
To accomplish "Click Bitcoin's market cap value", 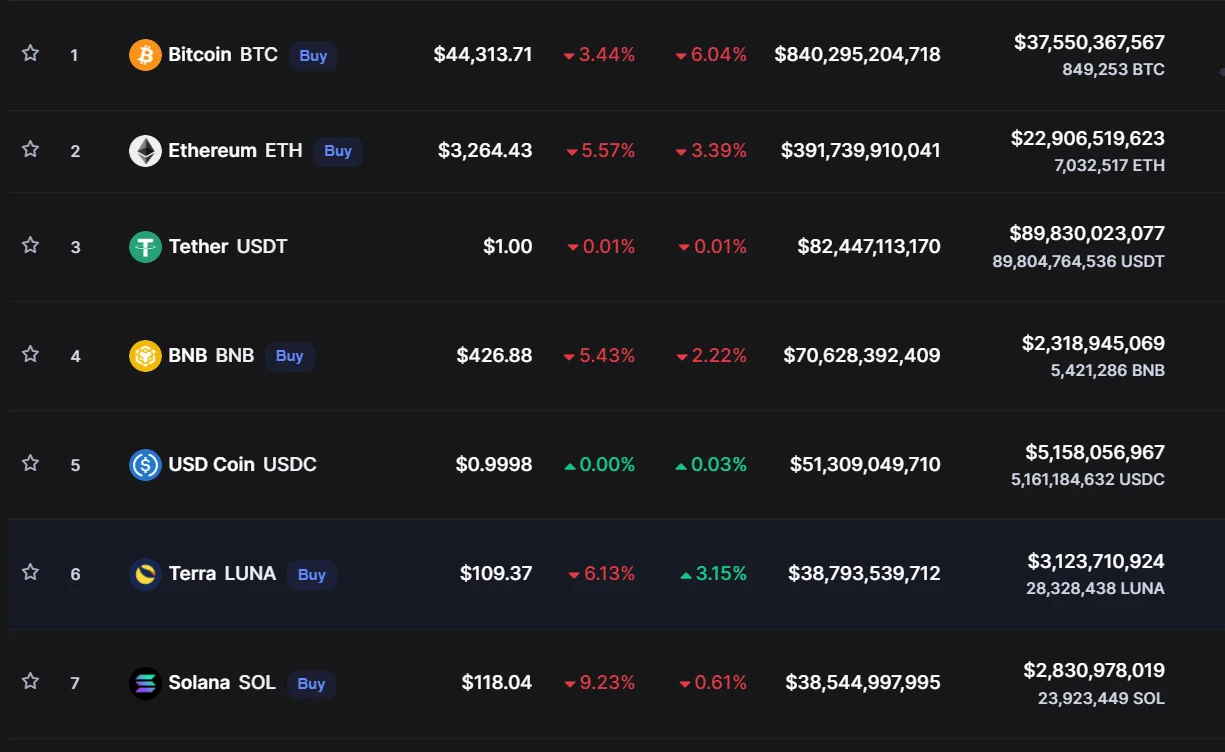I will point(857,55).
